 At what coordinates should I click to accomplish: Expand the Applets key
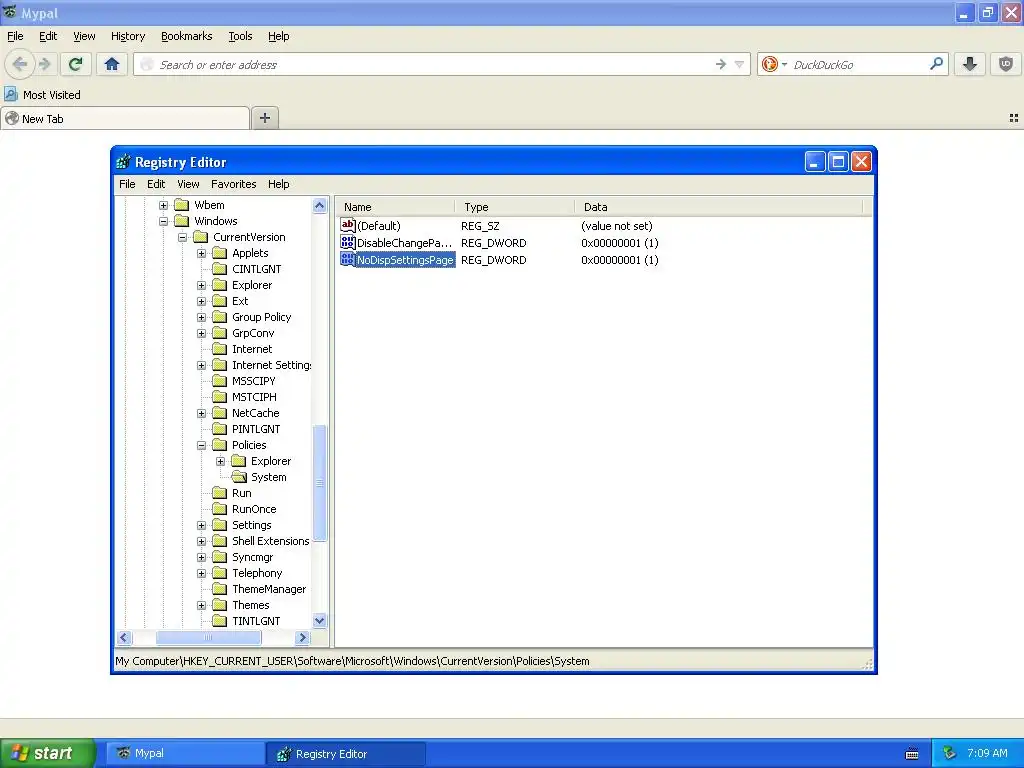tap(201, 253)
